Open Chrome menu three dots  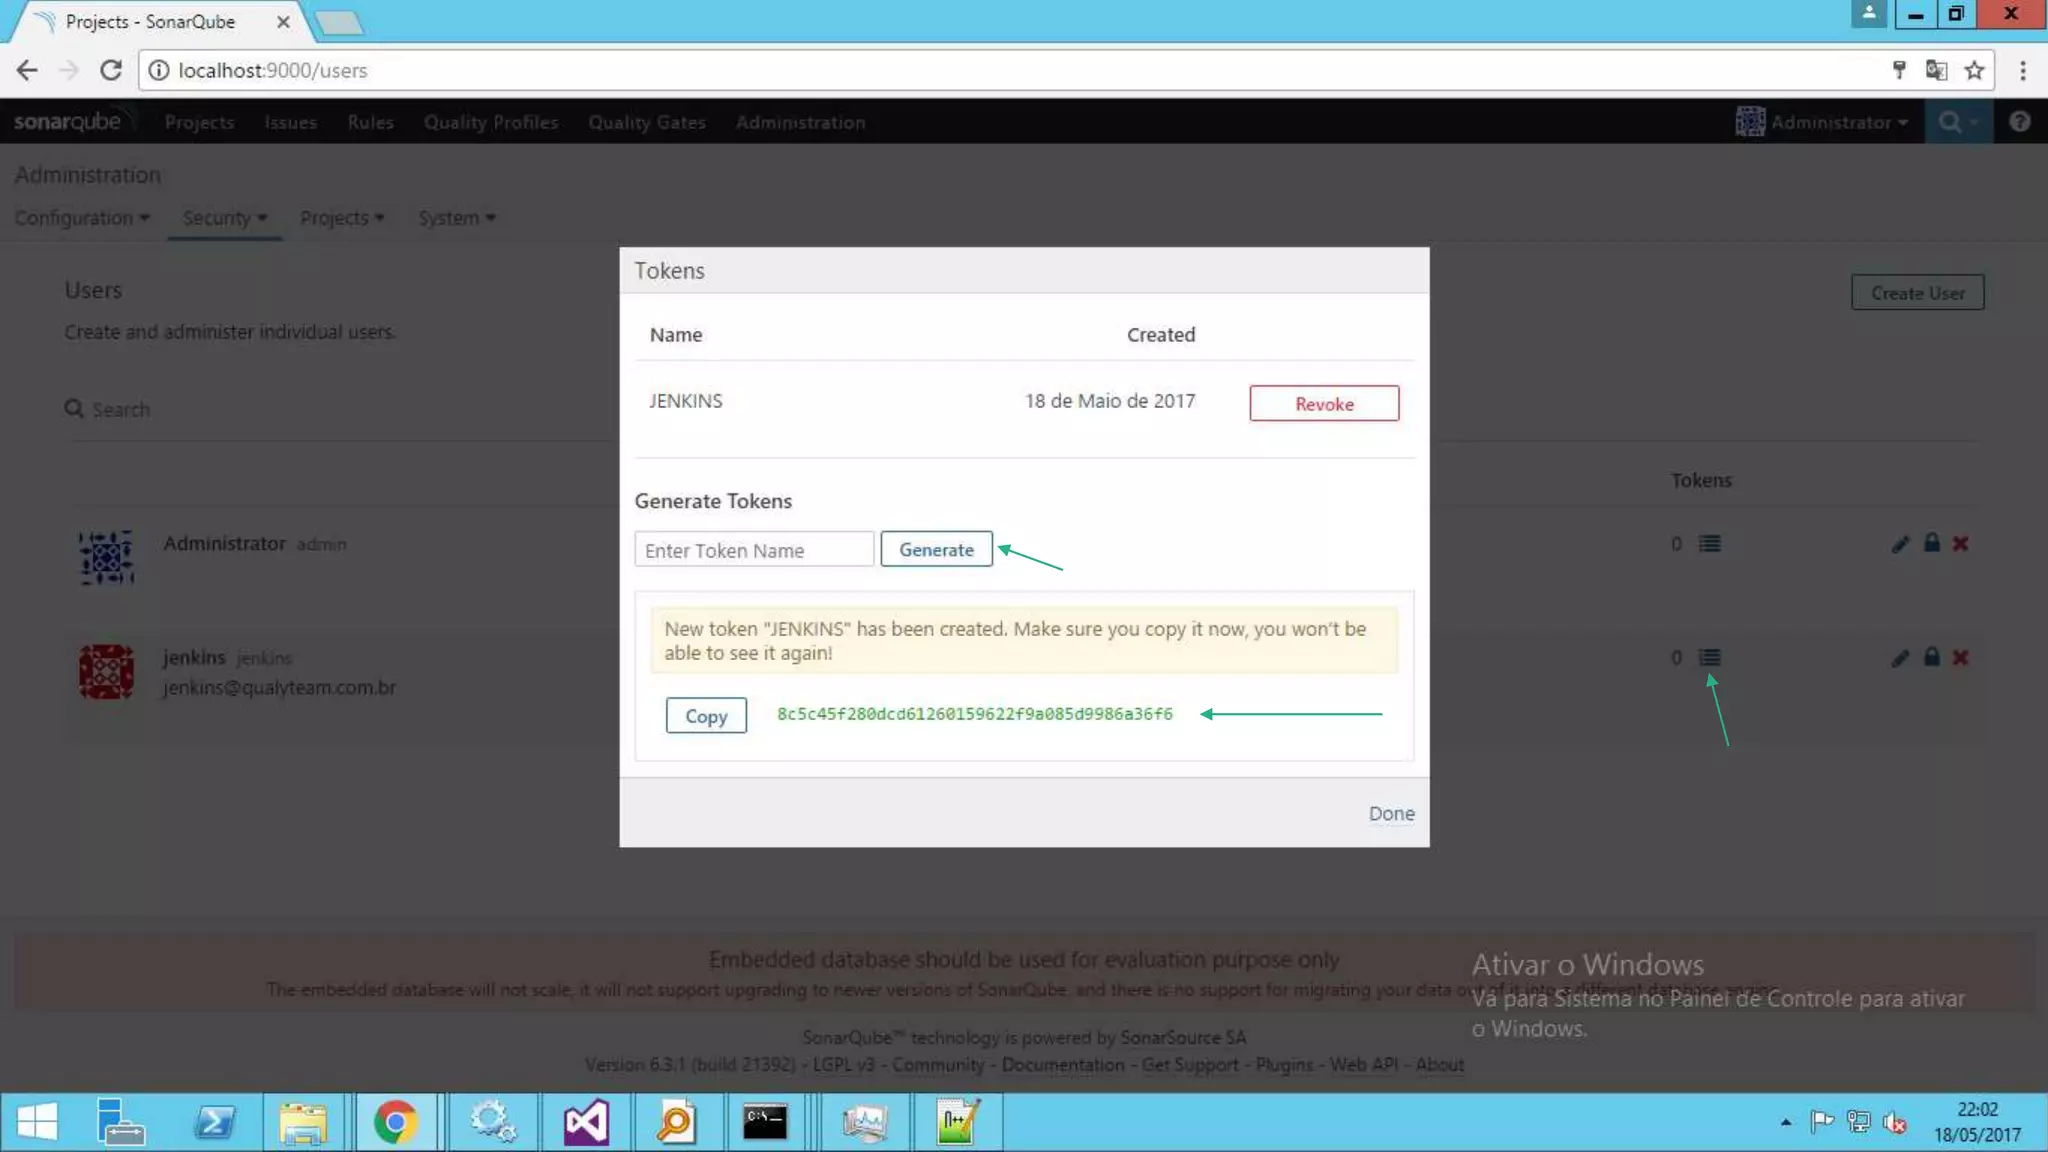(x=2022, y=70)
